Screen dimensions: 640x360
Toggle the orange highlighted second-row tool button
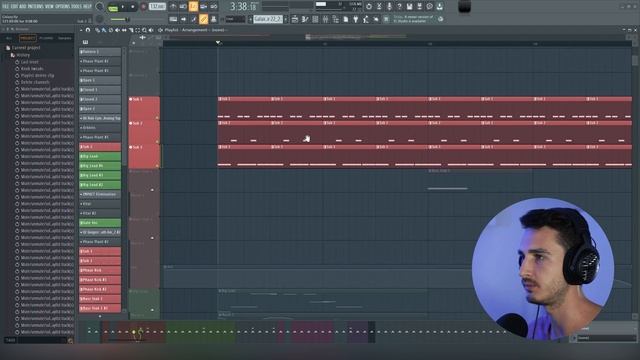[203, 19]
